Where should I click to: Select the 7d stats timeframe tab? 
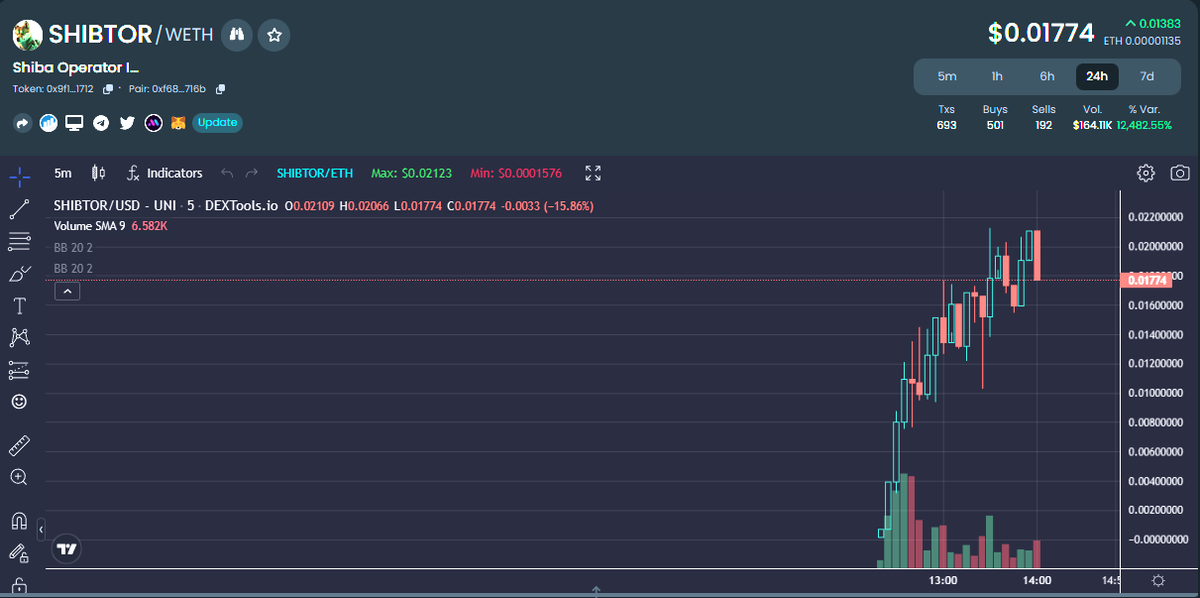pos(1147,76)
